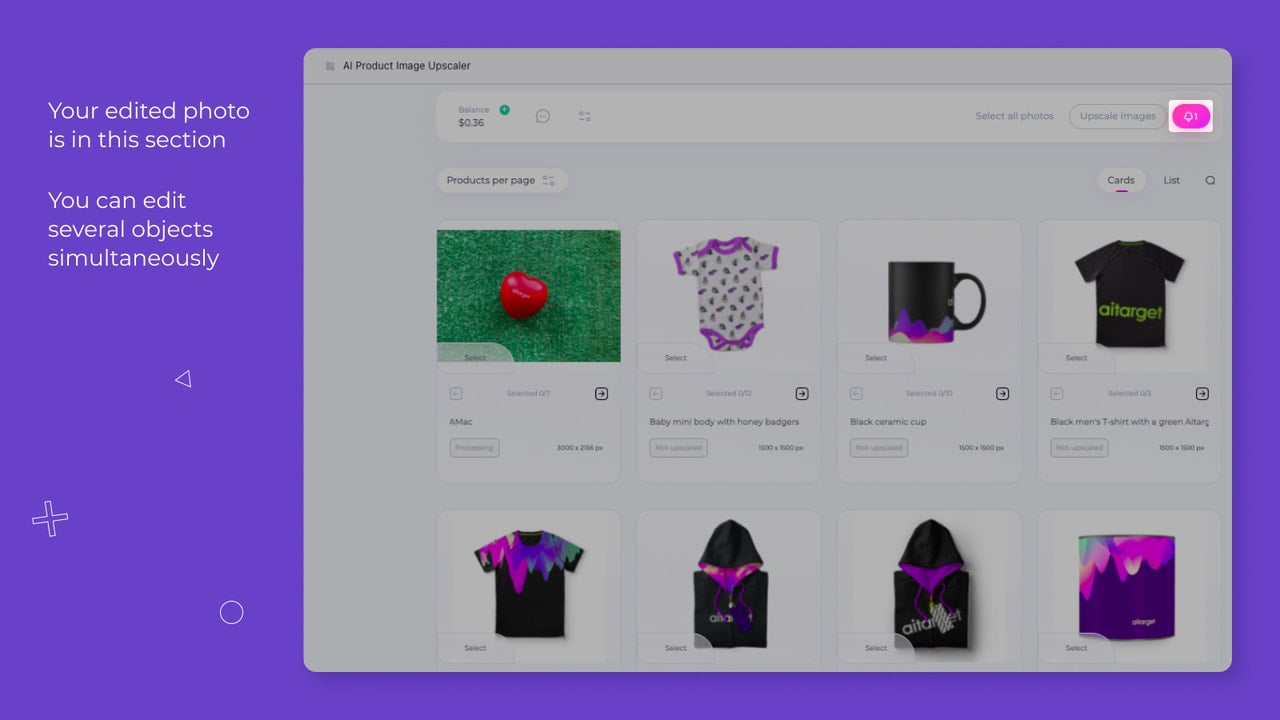Click previous image arrow on Black ceramic cup card
The width and height of the screenshot is (1280, 720).
(856, 394)
